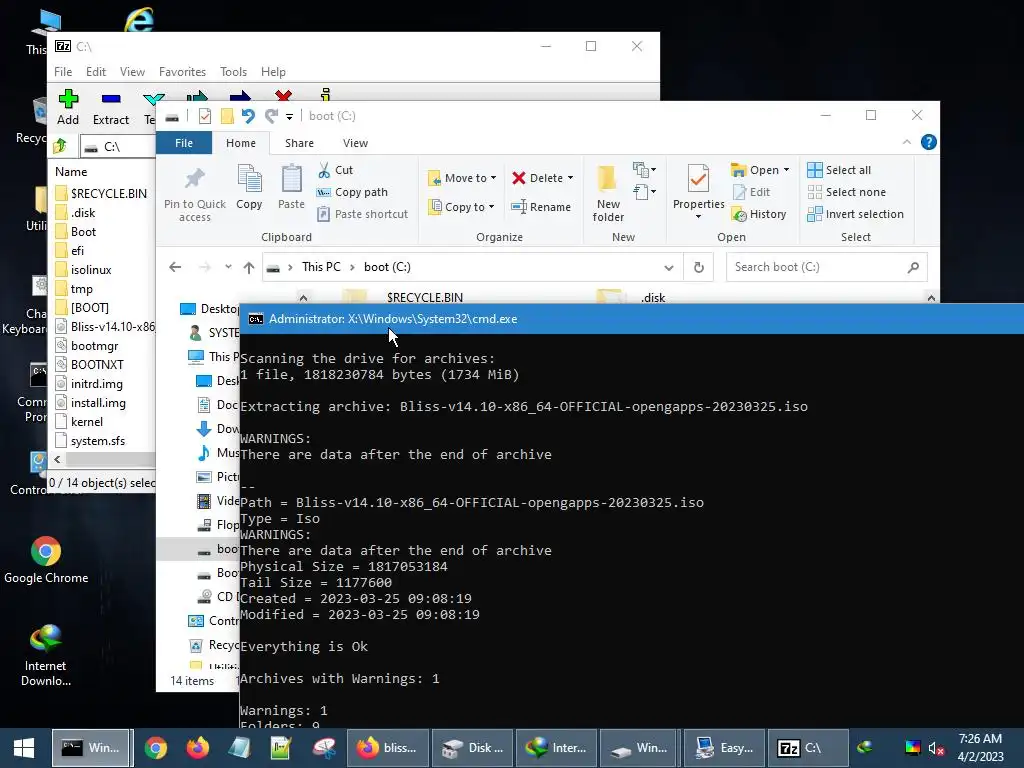The width and height of the screenshot is (1024, 768).
Task: Refresh the boot (C:) folder
Action: (698, 268)
